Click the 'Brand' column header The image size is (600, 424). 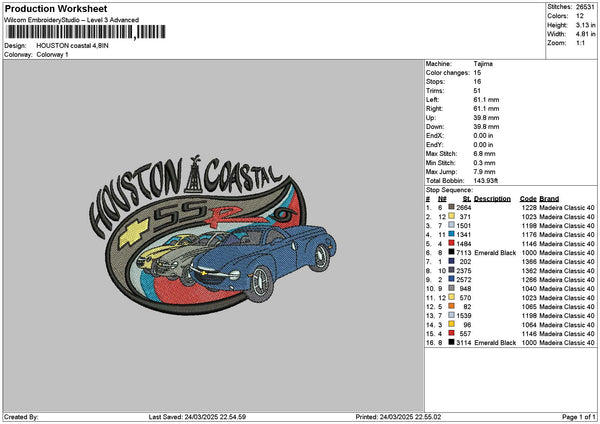point(549,199)
